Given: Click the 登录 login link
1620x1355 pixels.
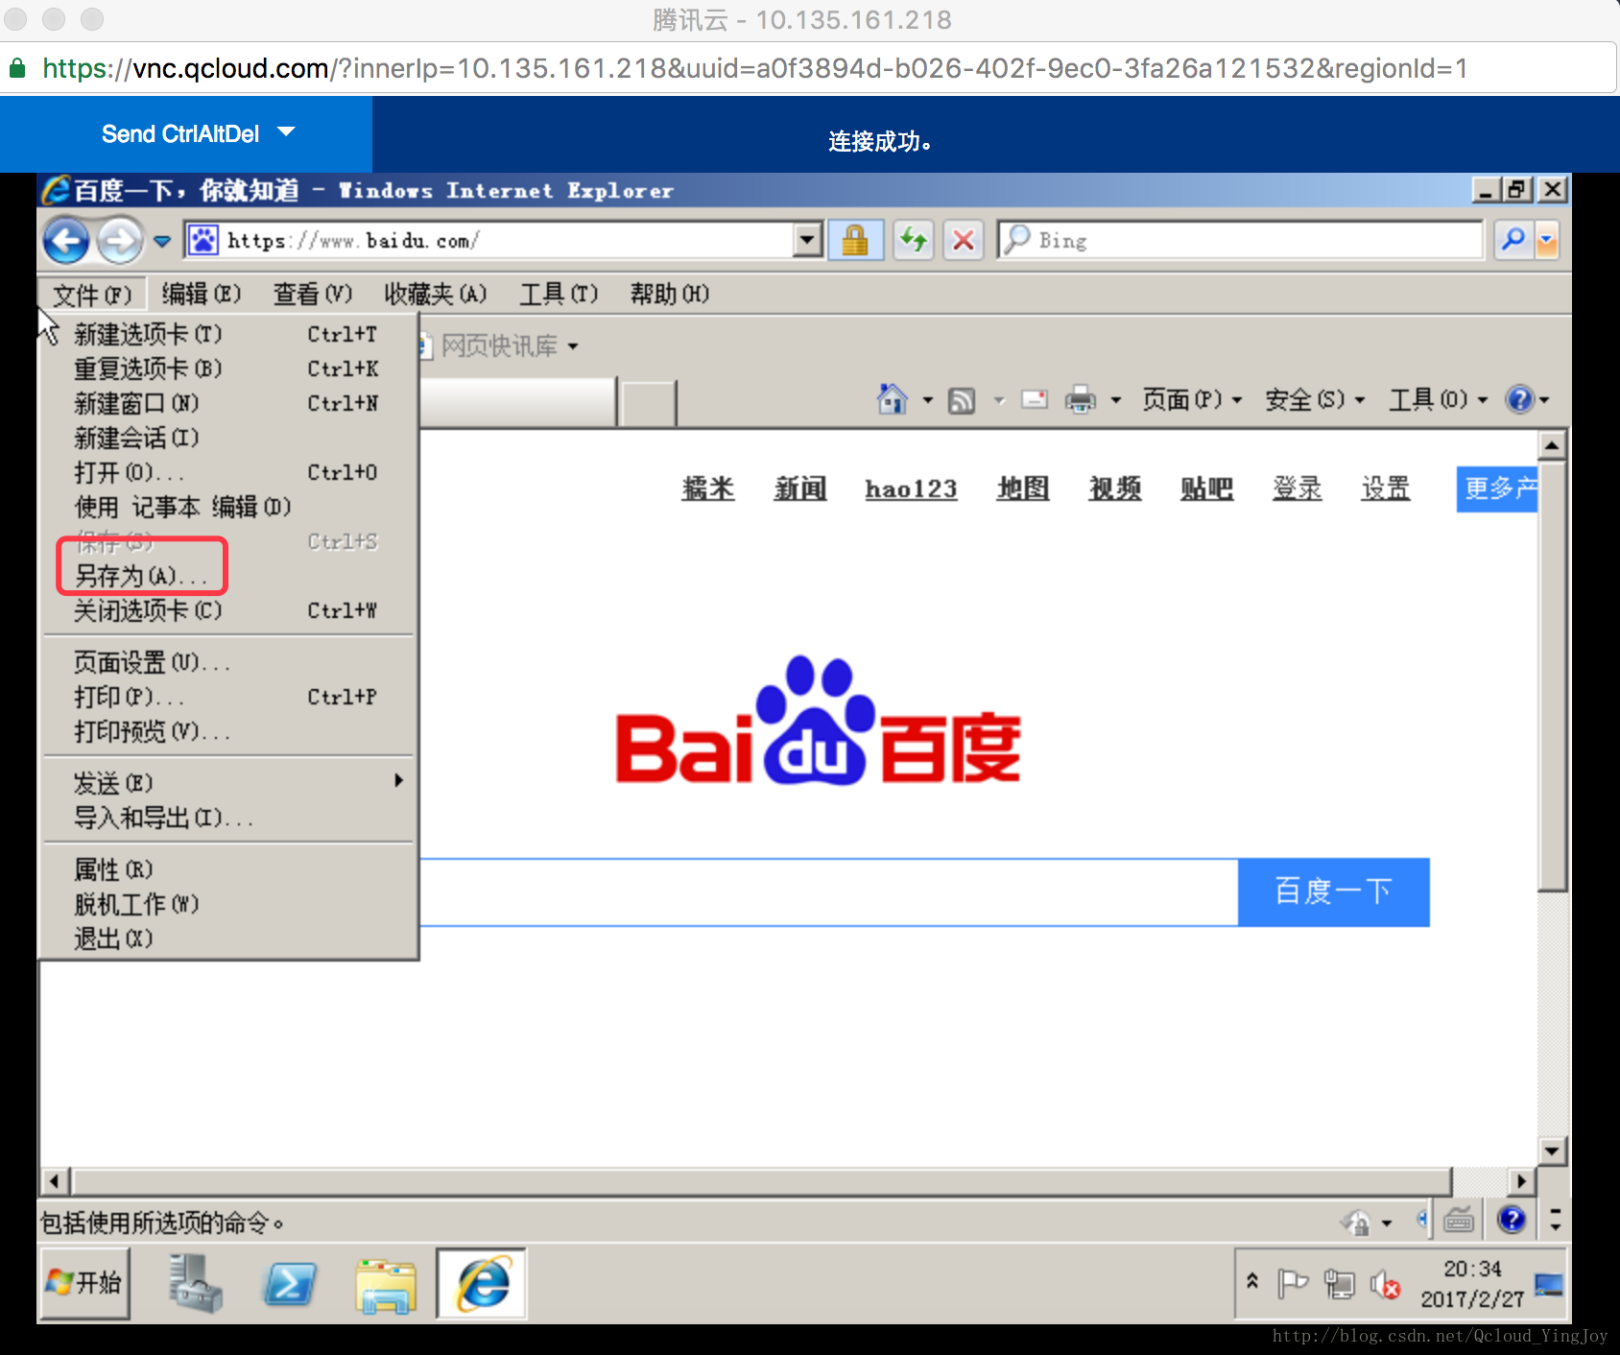Looking at the screenshot, I should [1297, 488].
